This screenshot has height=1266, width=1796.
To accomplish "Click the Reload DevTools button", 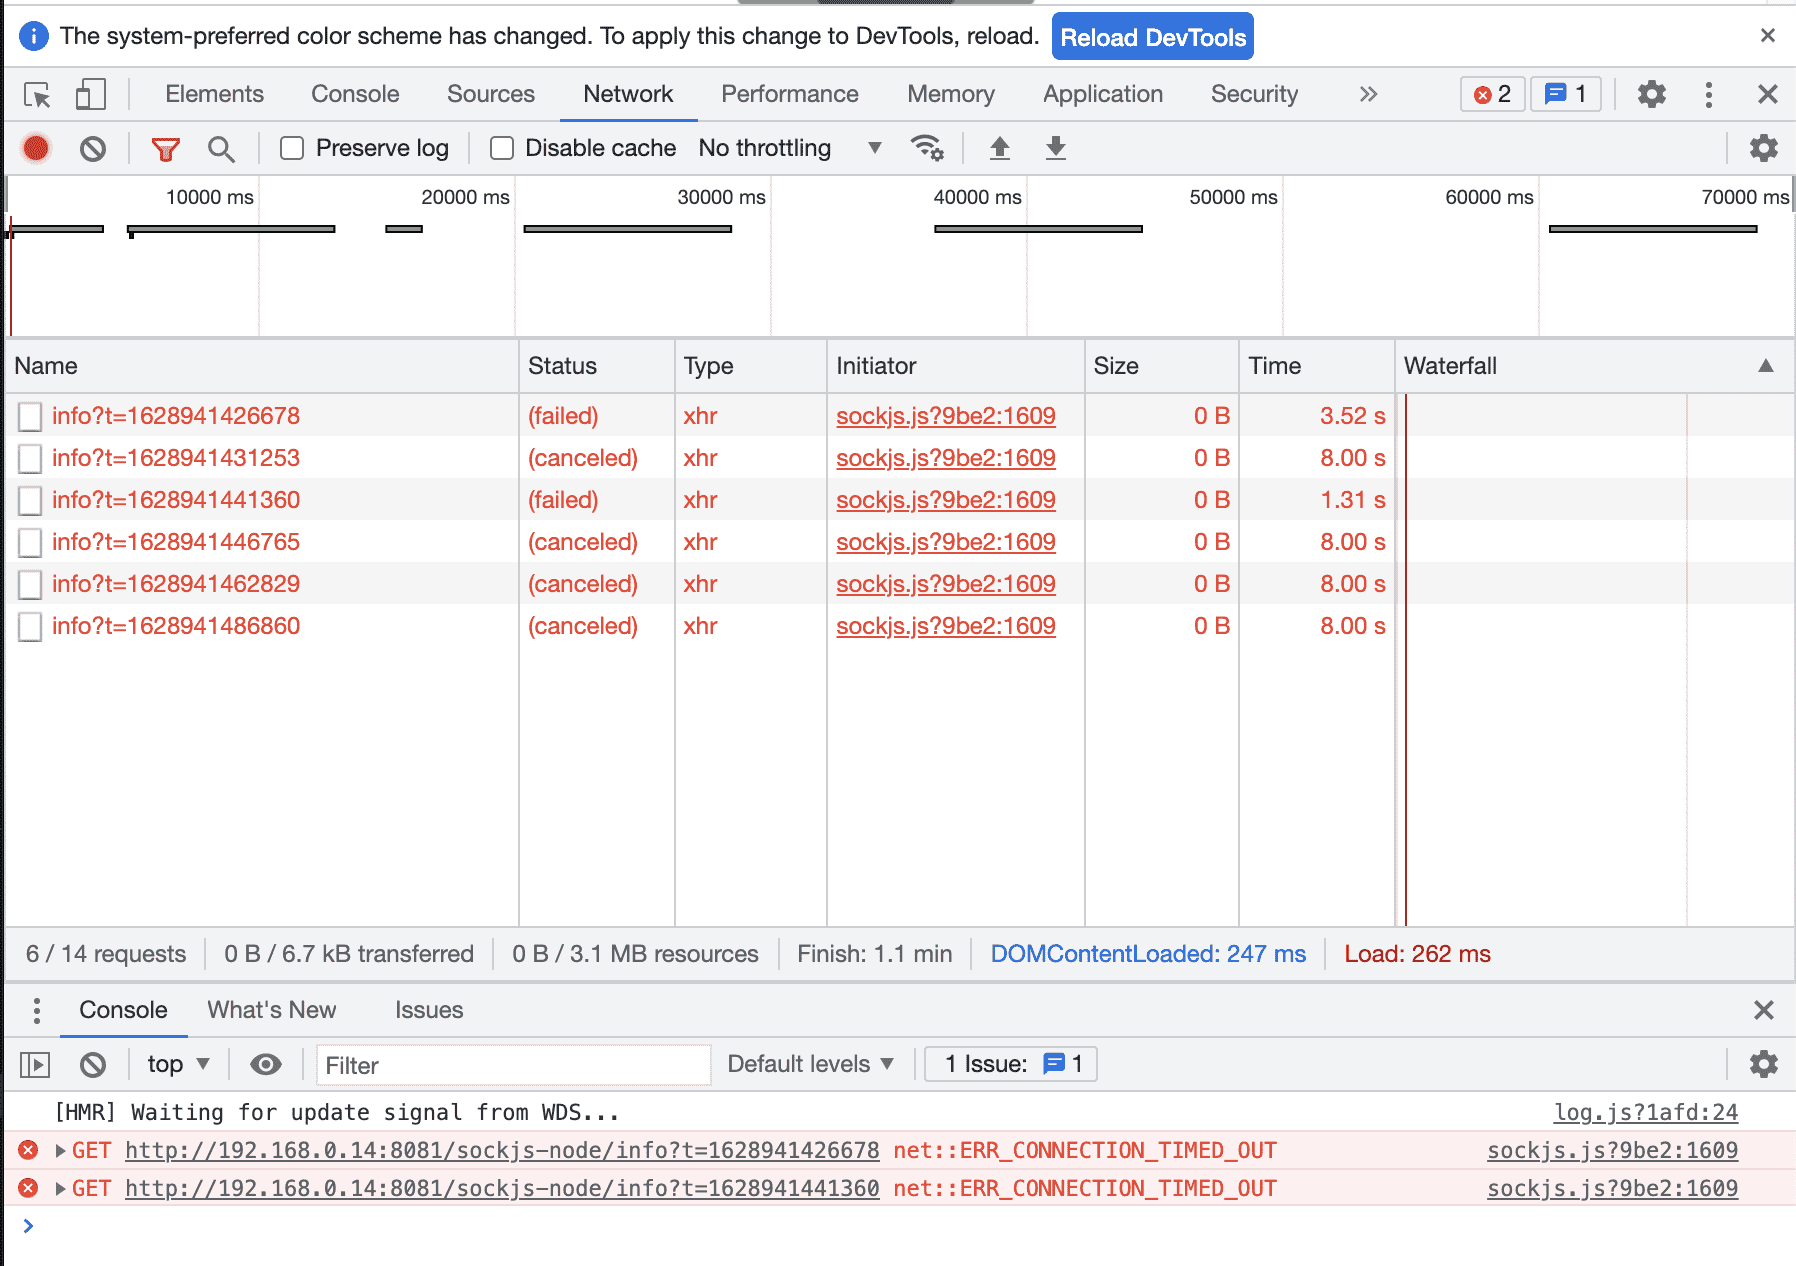I will (1152, 37).
